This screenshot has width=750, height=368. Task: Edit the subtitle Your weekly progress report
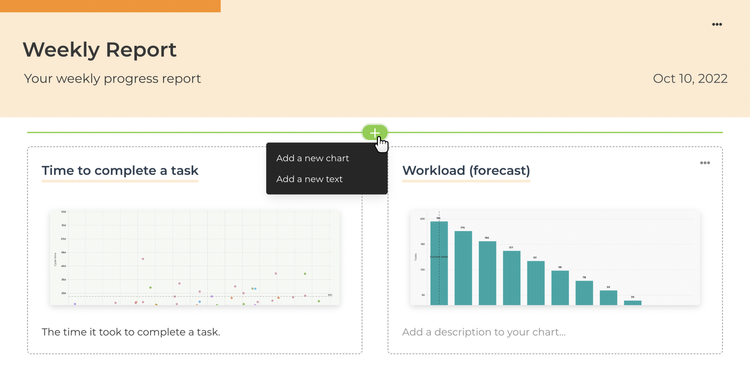click(x=112, y=78)
